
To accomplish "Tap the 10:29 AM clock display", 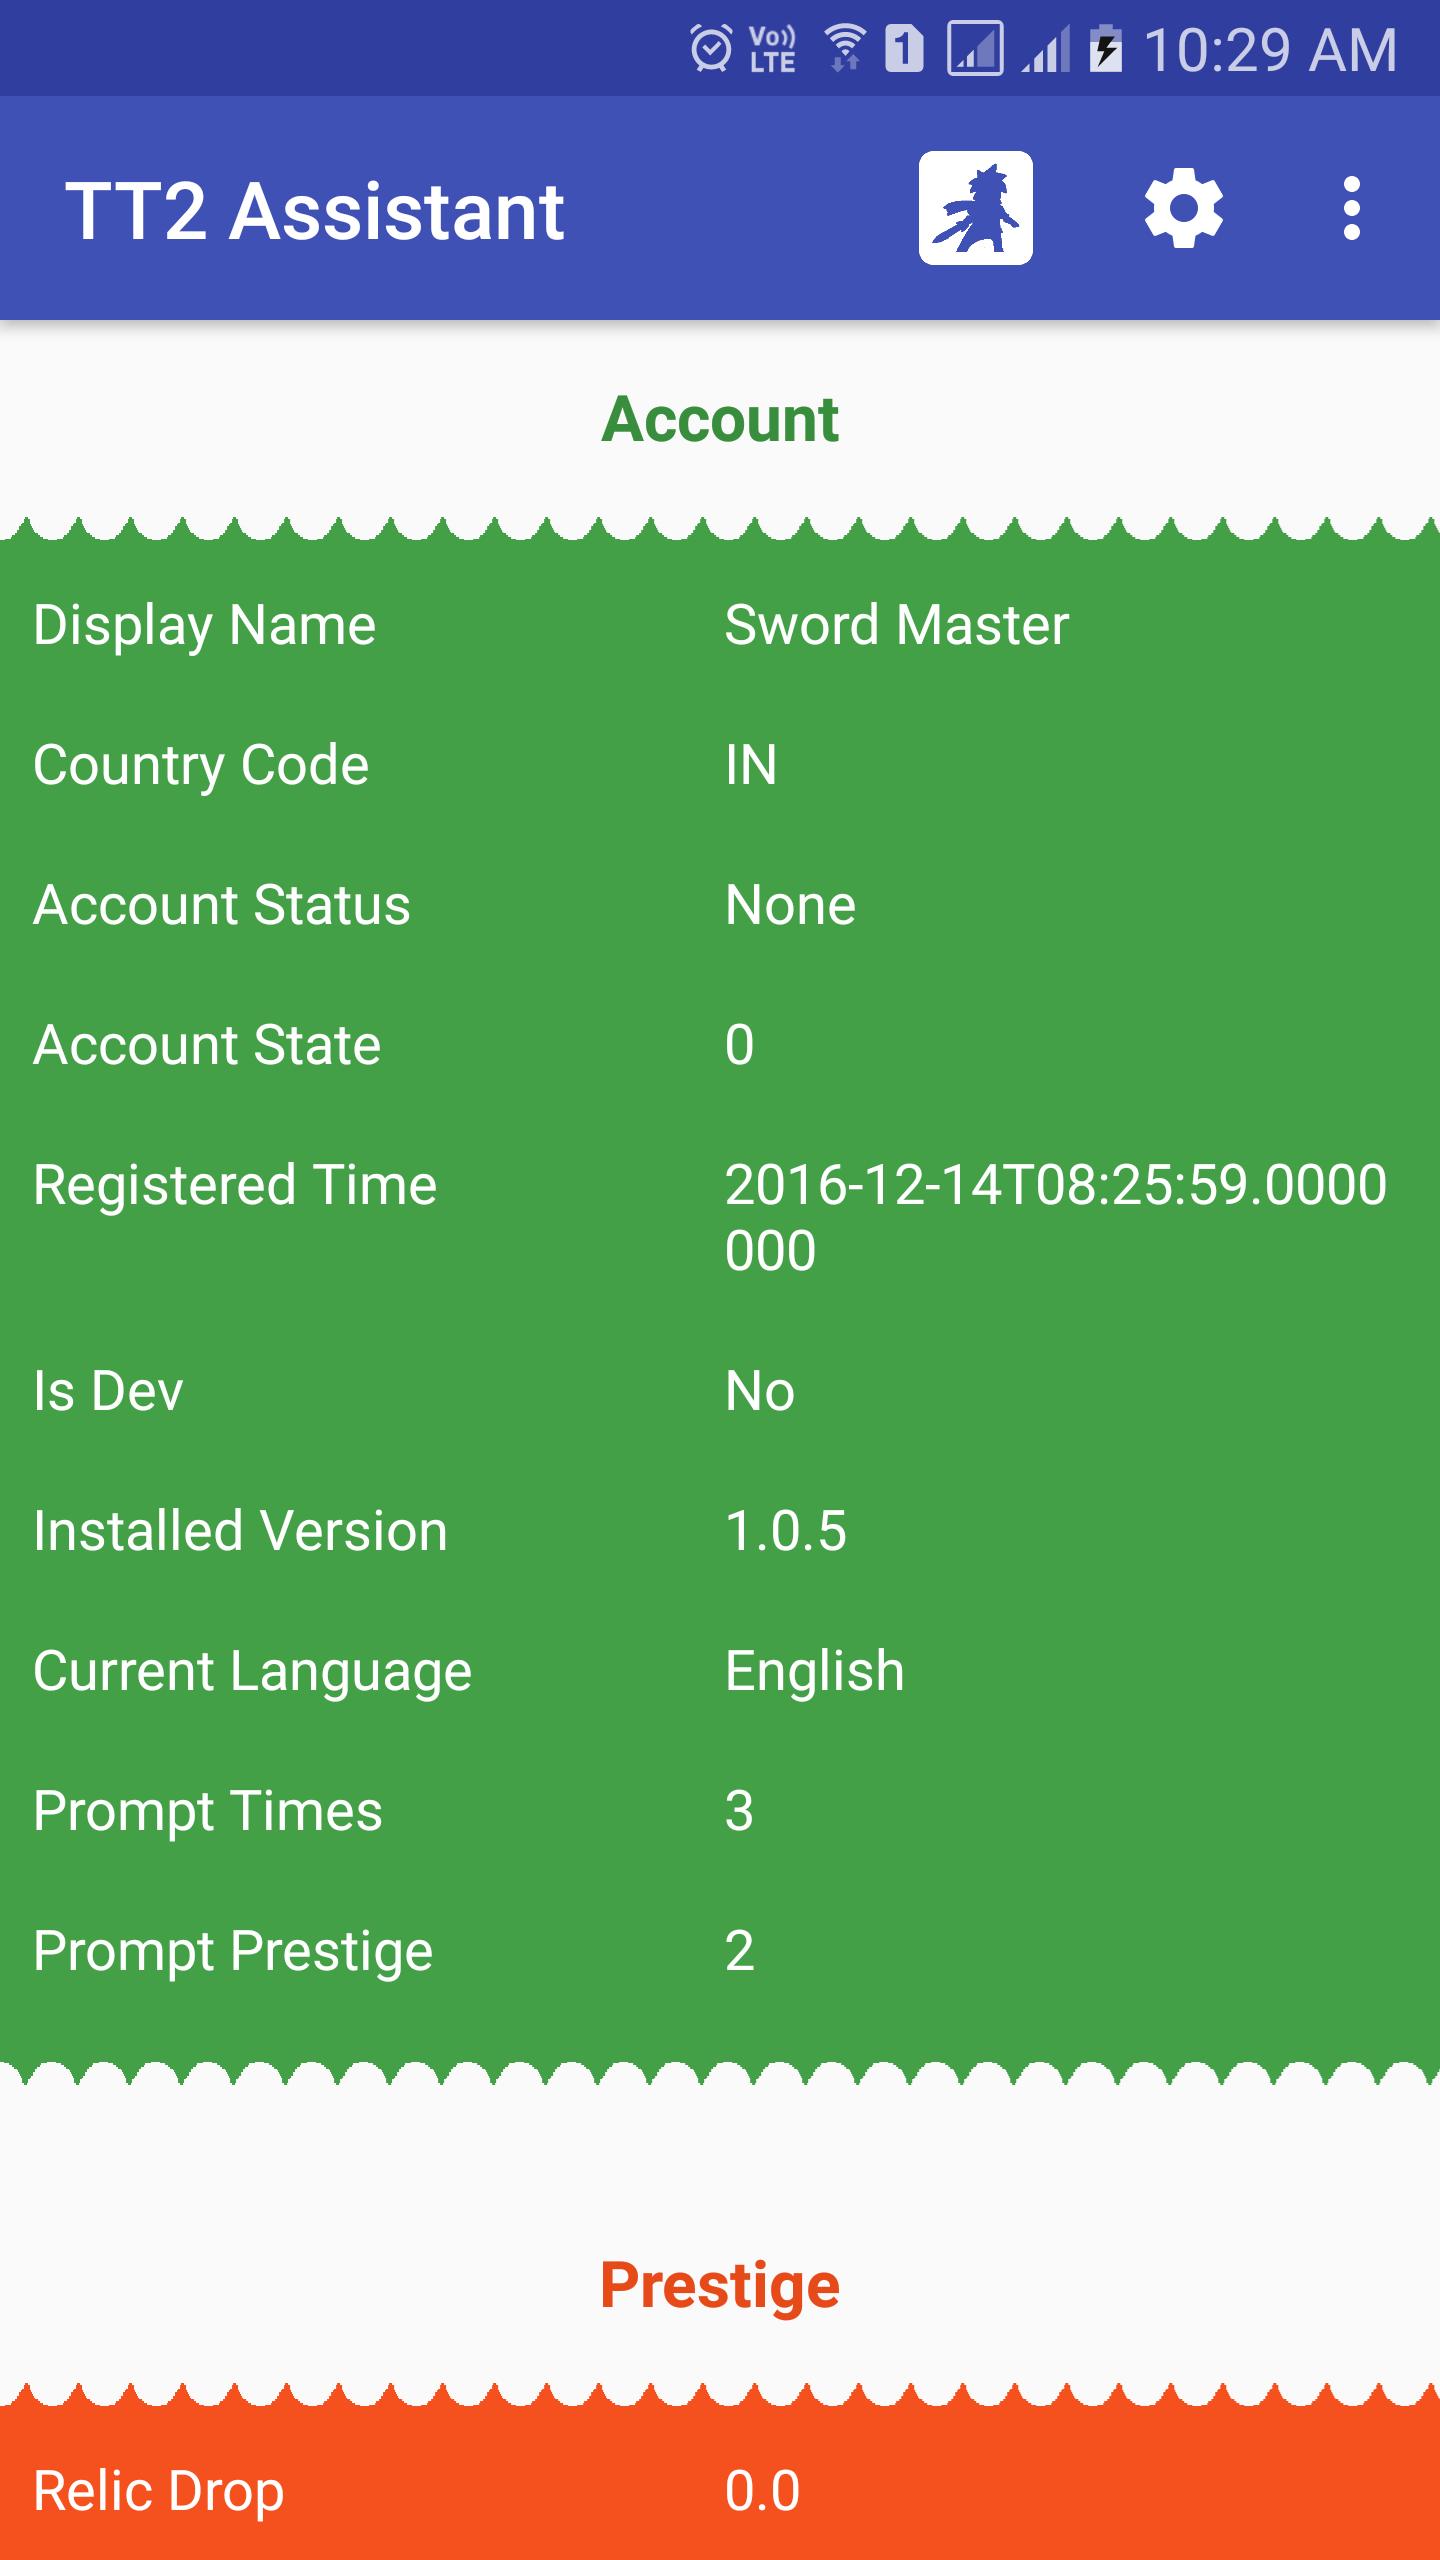I will tap(1270, 49).
